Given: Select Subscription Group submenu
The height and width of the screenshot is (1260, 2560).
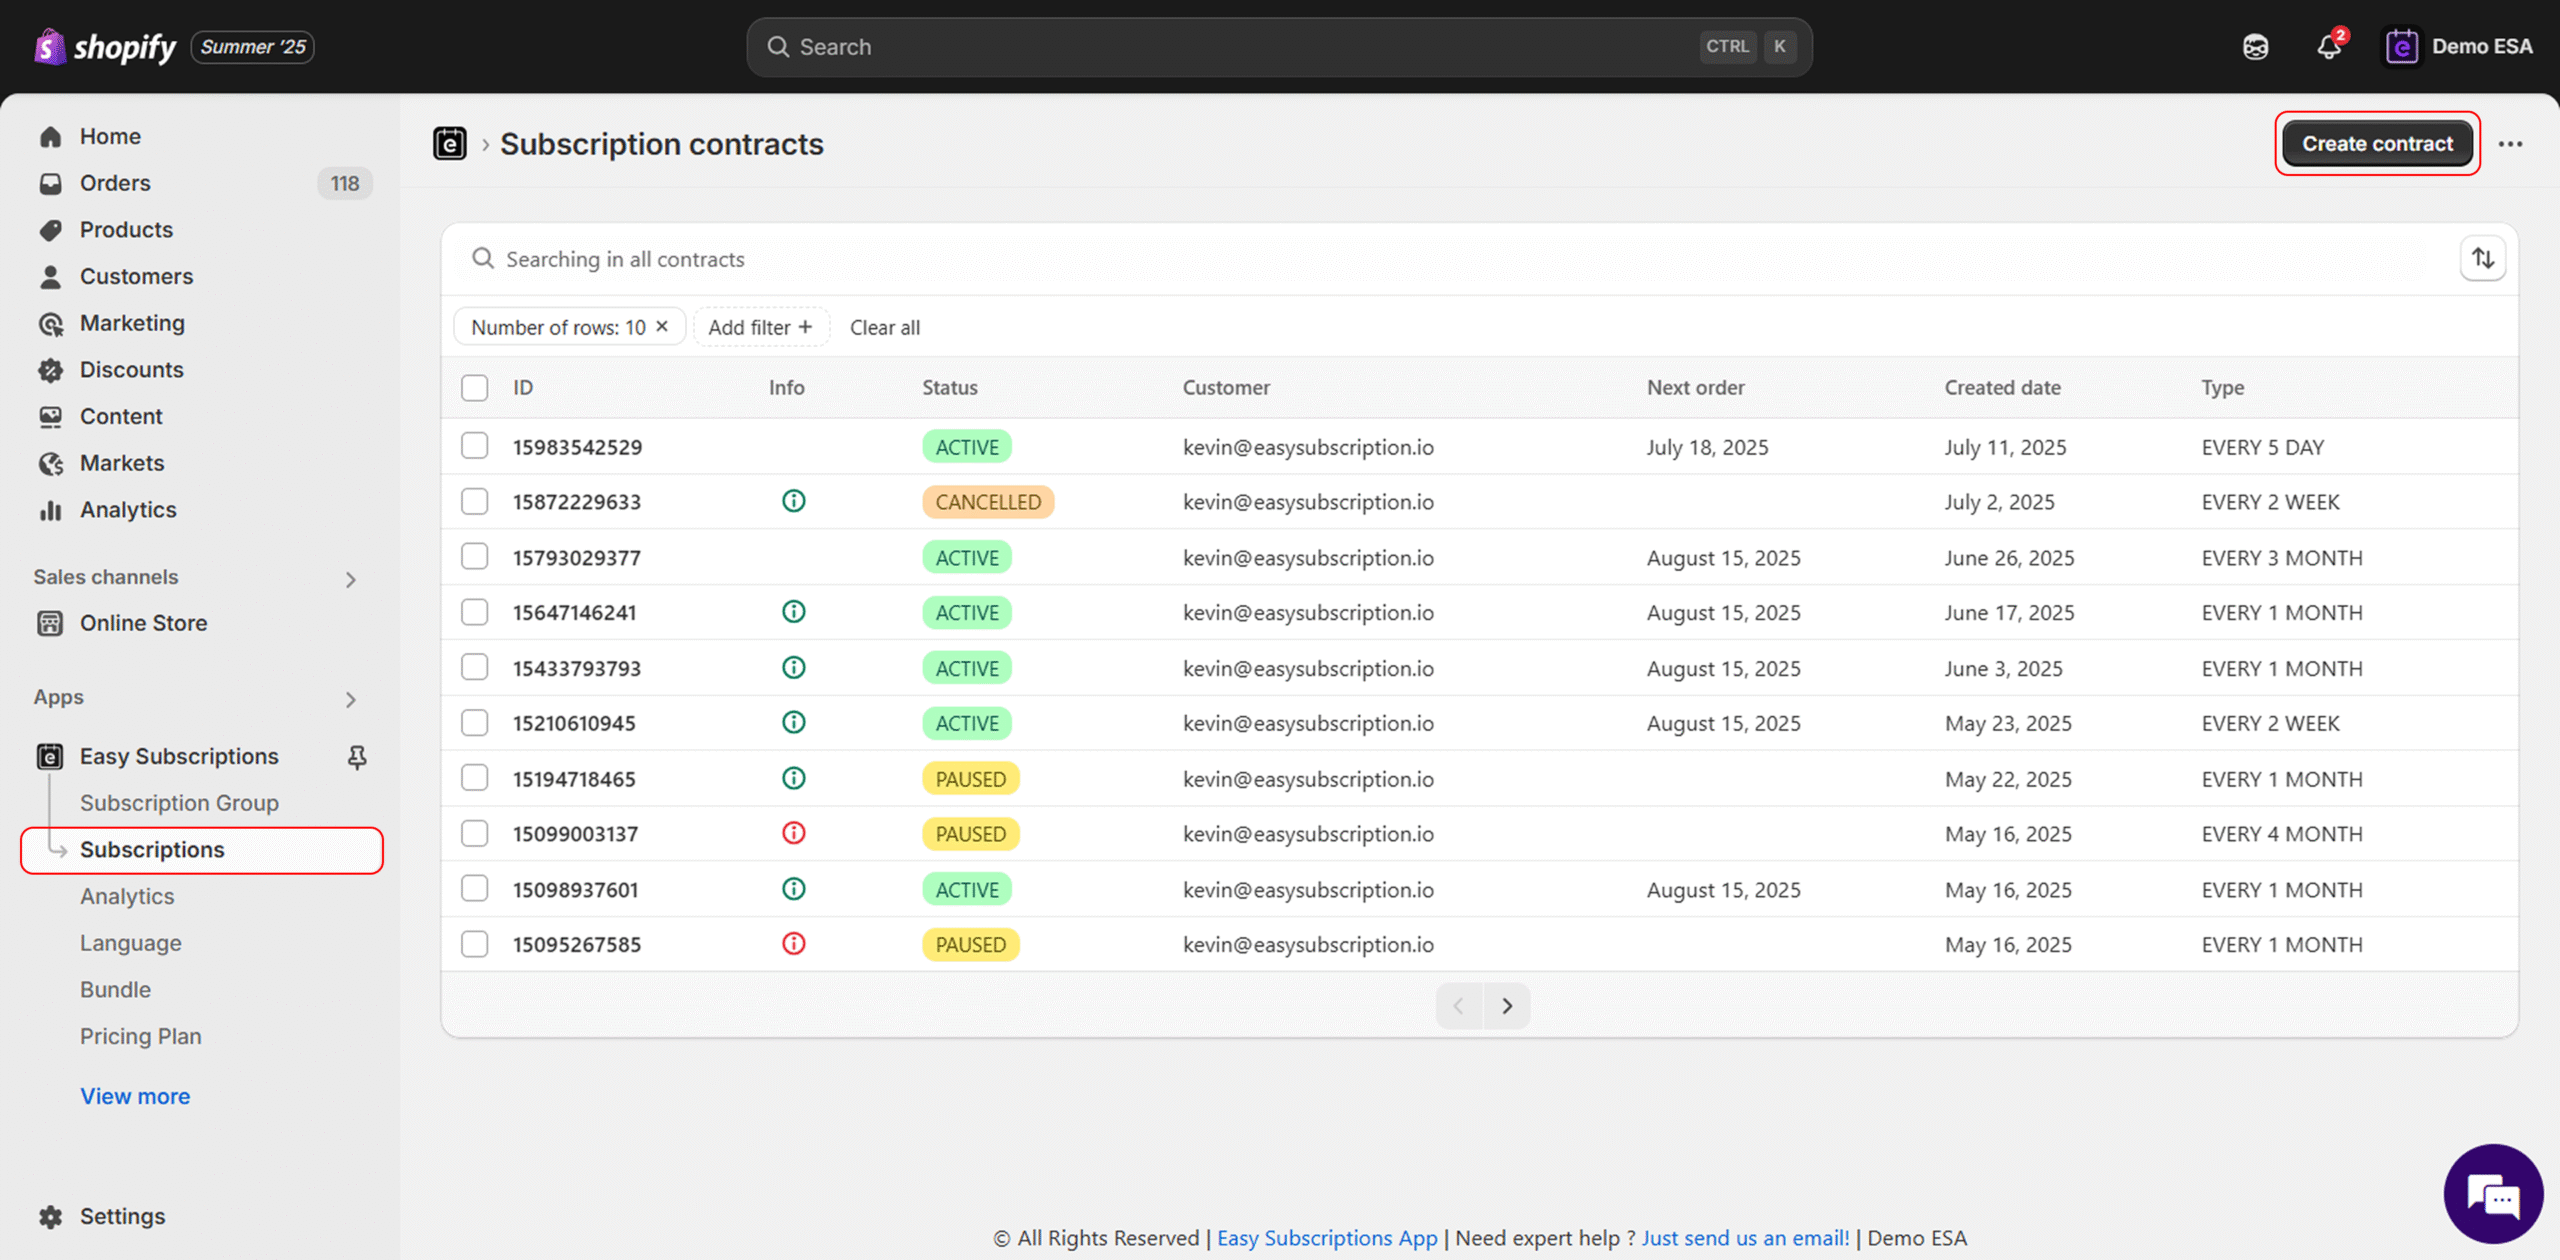Looking at the screenshot, I should pos(179,803).
